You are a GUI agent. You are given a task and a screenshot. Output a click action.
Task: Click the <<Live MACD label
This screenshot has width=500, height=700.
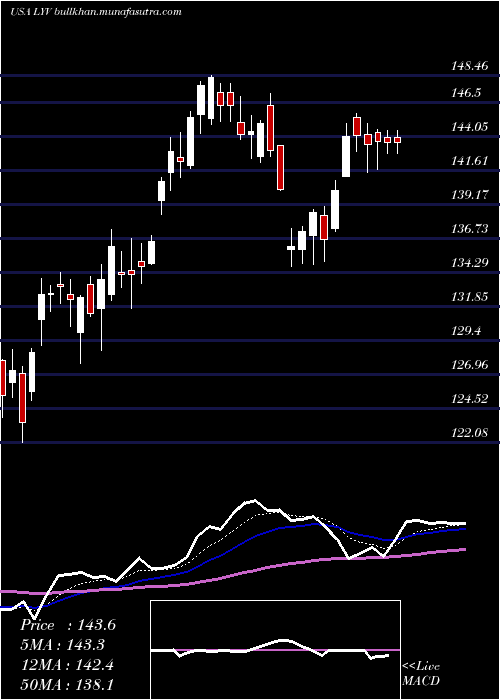421,673
